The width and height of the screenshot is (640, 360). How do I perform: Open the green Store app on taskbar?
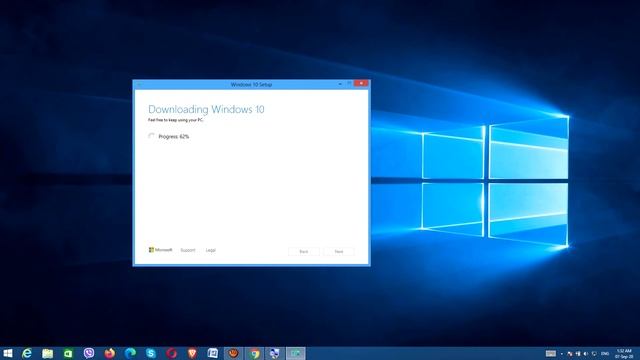[x=68, y=353]
